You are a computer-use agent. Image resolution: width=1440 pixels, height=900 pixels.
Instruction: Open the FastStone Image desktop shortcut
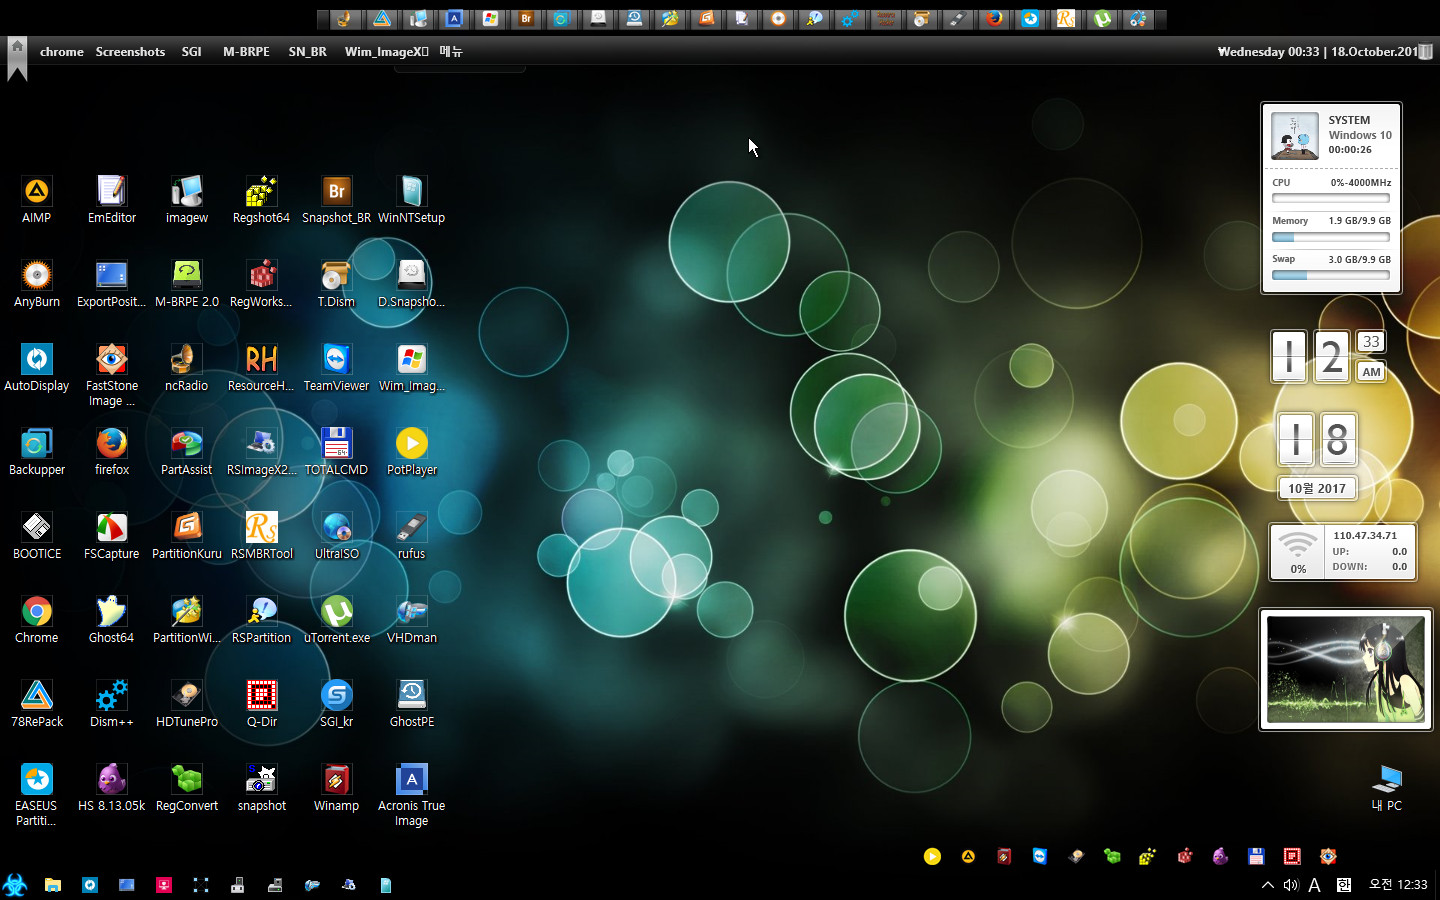point(112,375)
